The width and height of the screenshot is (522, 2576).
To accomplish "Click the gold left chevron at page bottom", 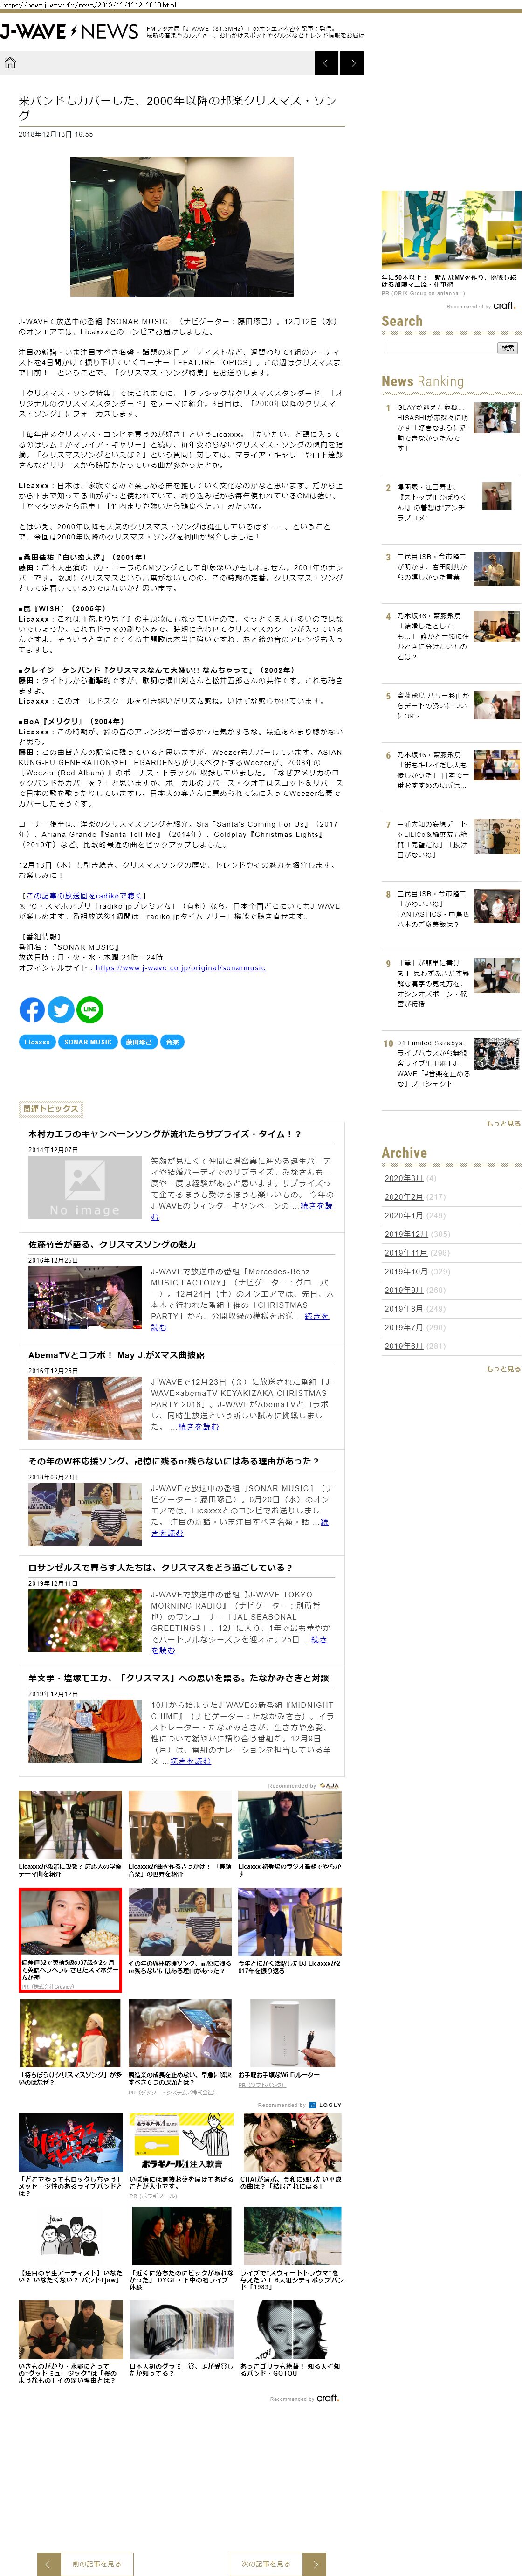I will coord(49,2556).
